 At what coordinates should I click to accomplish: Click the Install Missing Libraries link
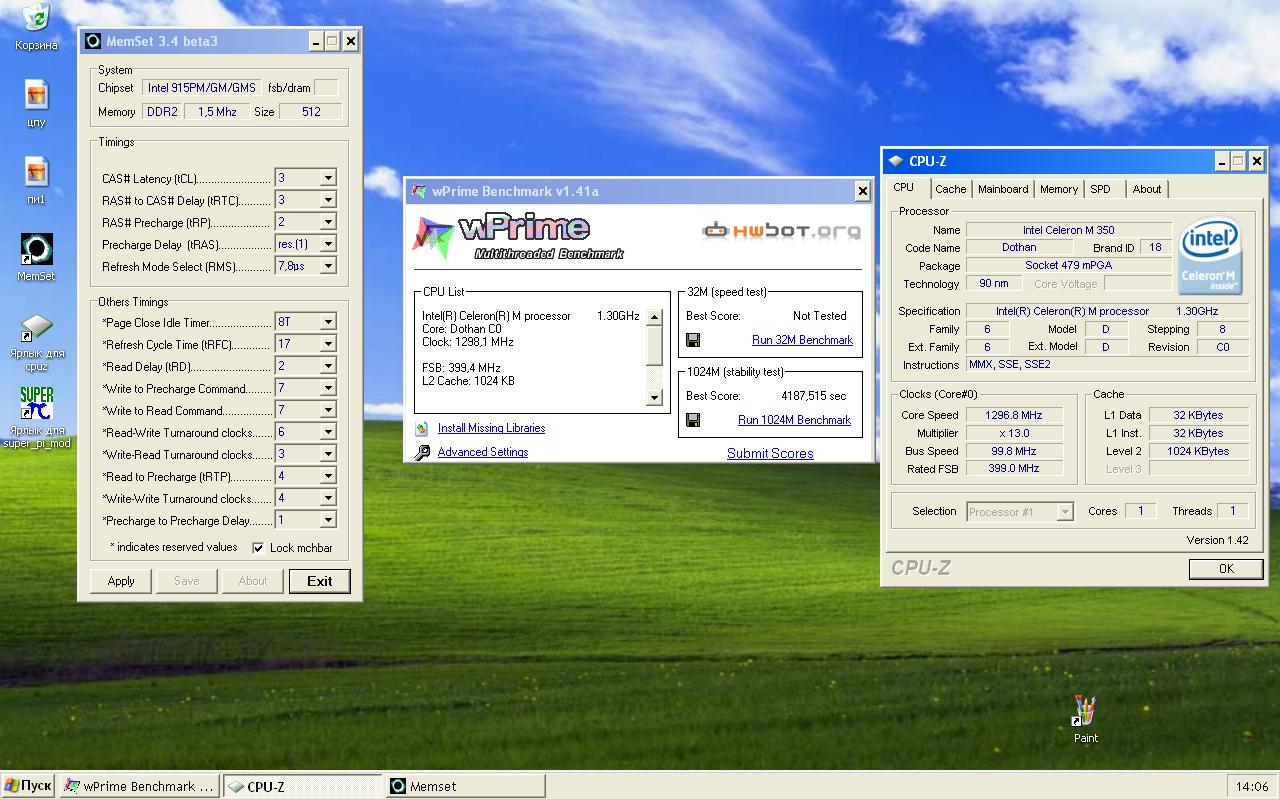(x=491, y=428)
